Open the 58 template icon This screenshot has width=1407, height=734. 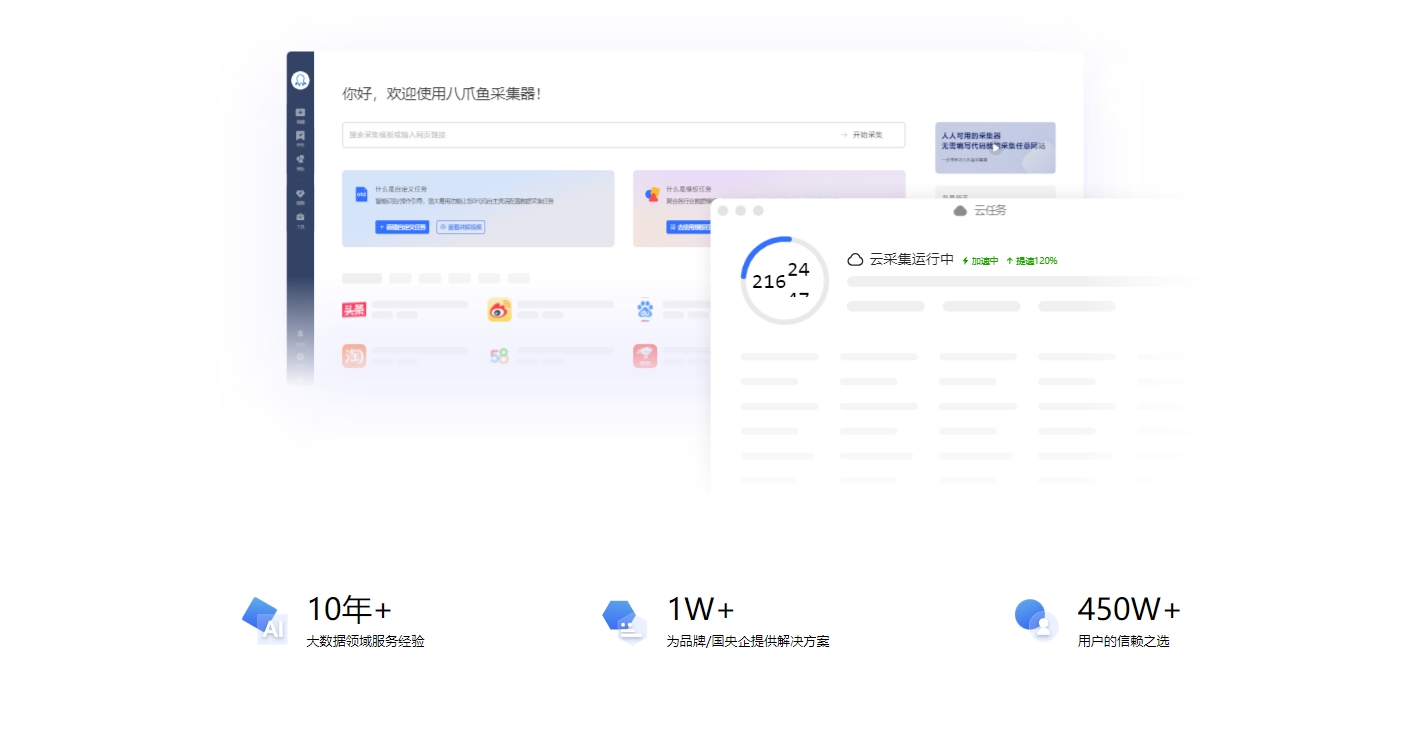(x=499, y=355)
